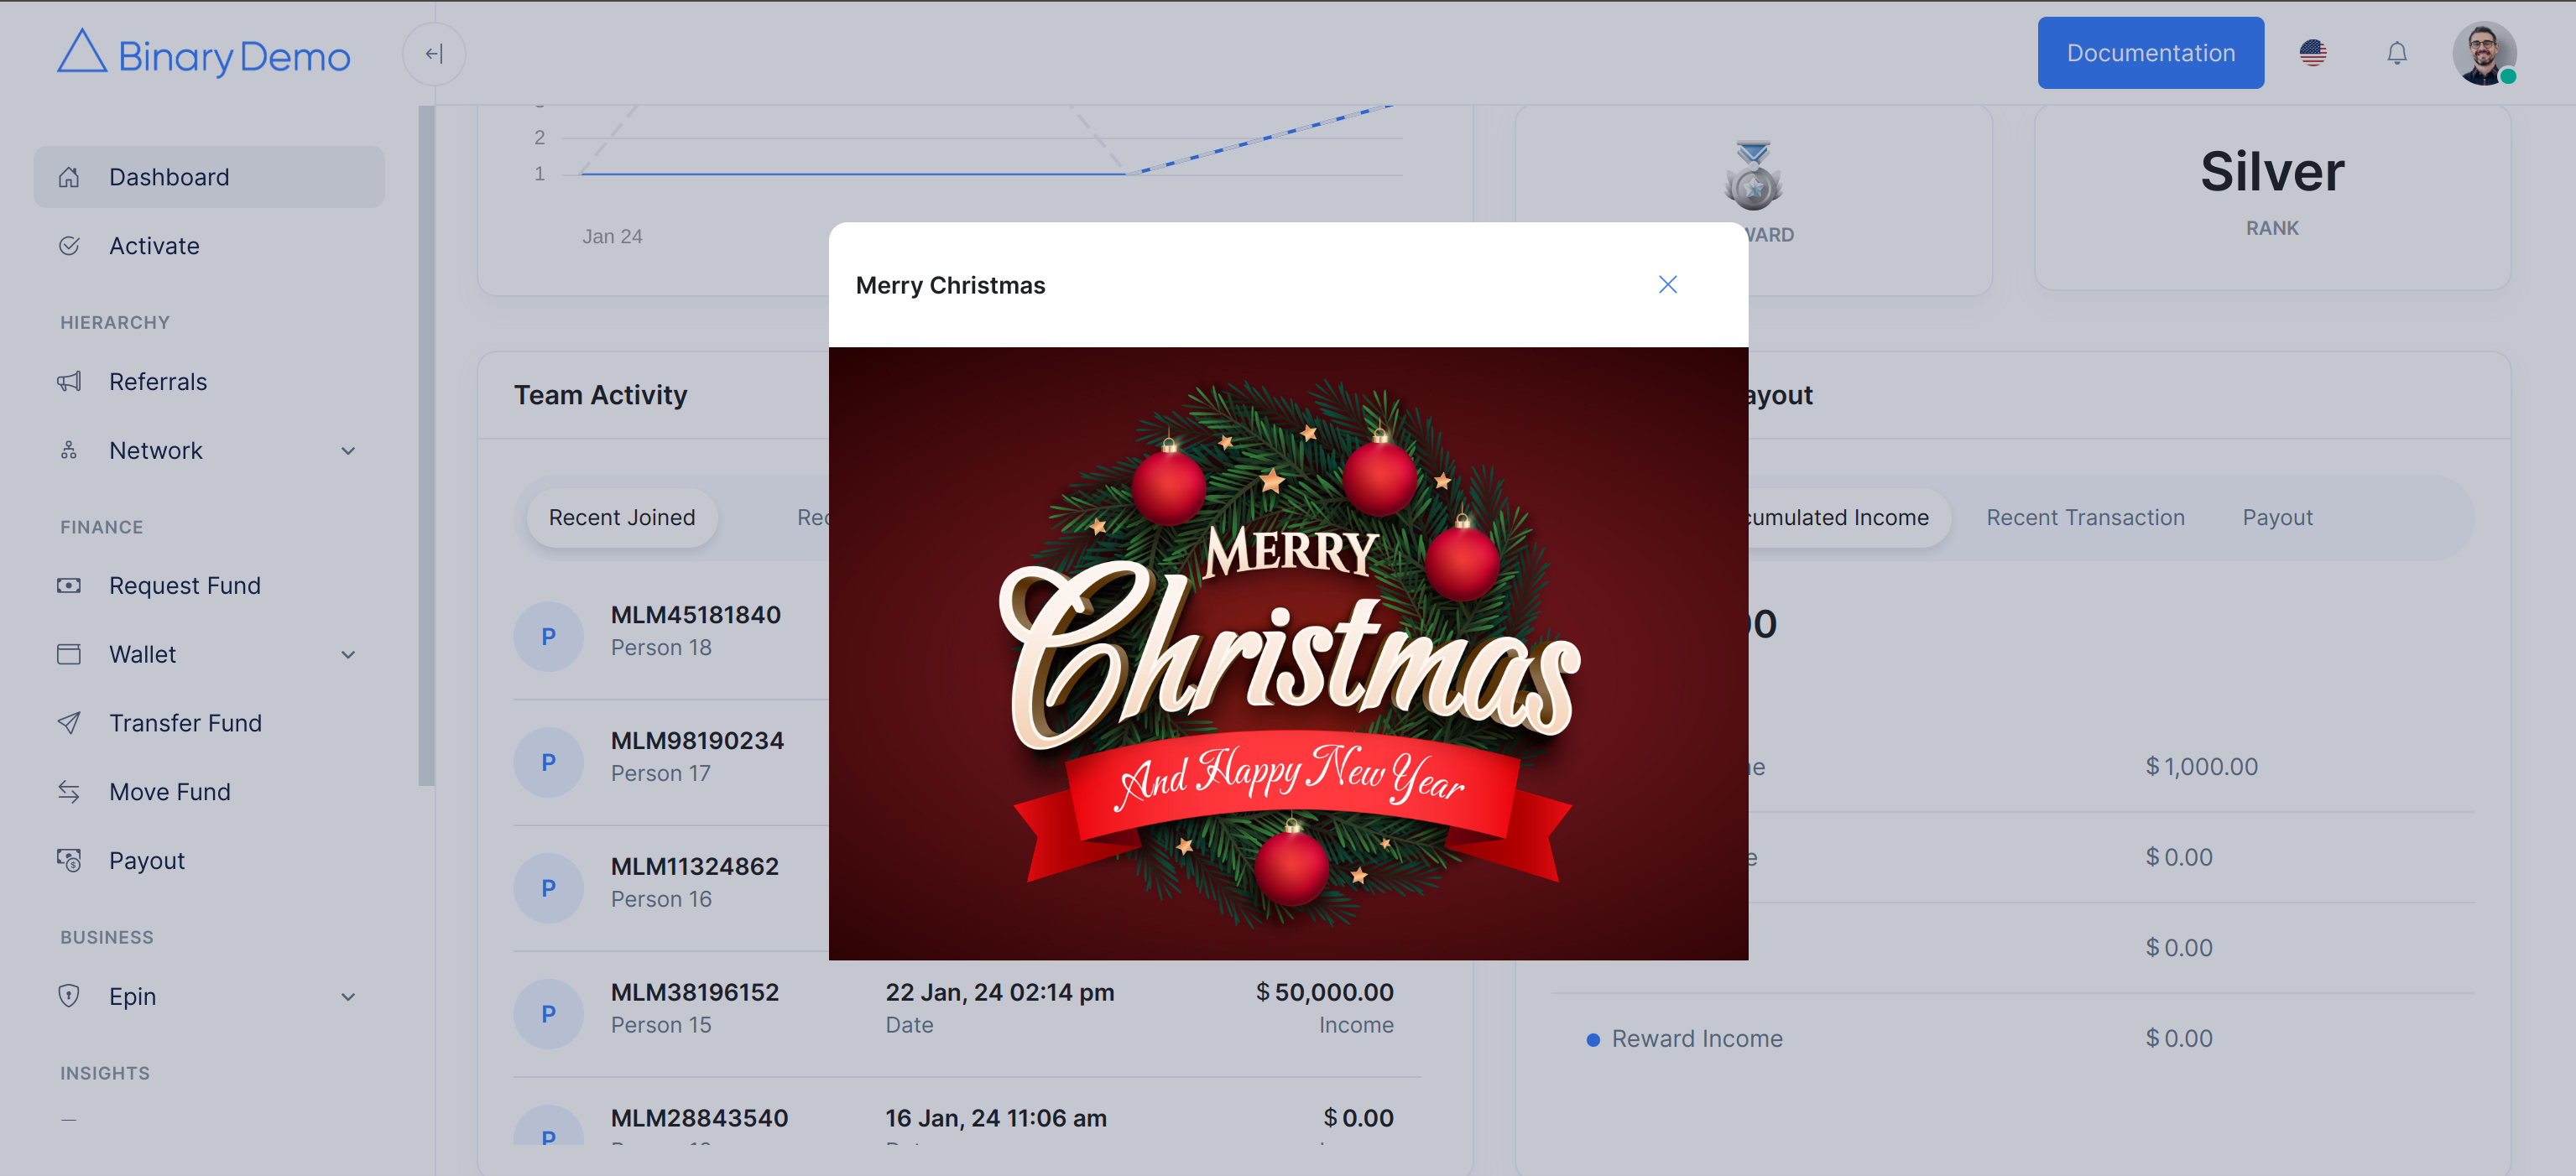Image resolution: width=2576 pixels, height=1176 pixels.
Task: Switch to the Payout tab in the panel
Action: coord(2277,518)
